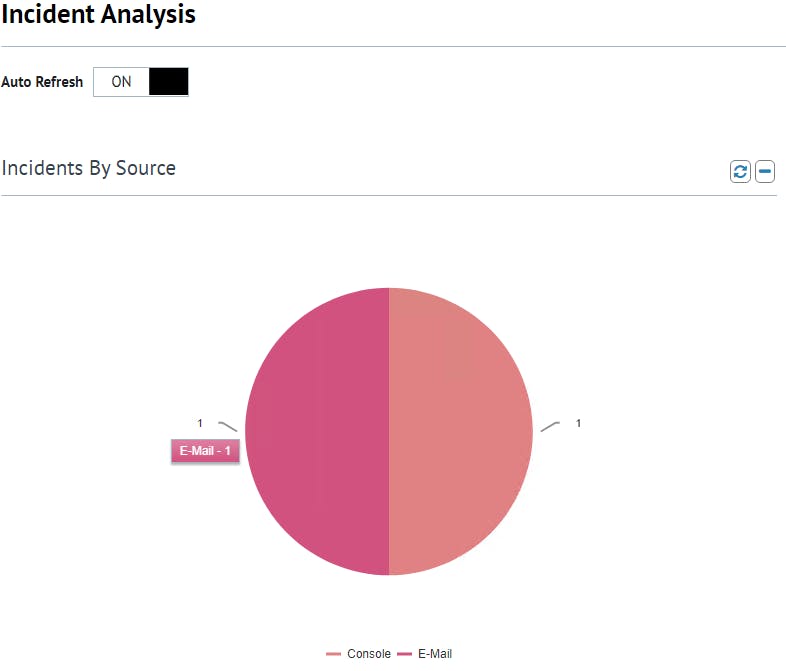
Task: Click the E-Mail legend color marker
Action: tap(405, 654)
